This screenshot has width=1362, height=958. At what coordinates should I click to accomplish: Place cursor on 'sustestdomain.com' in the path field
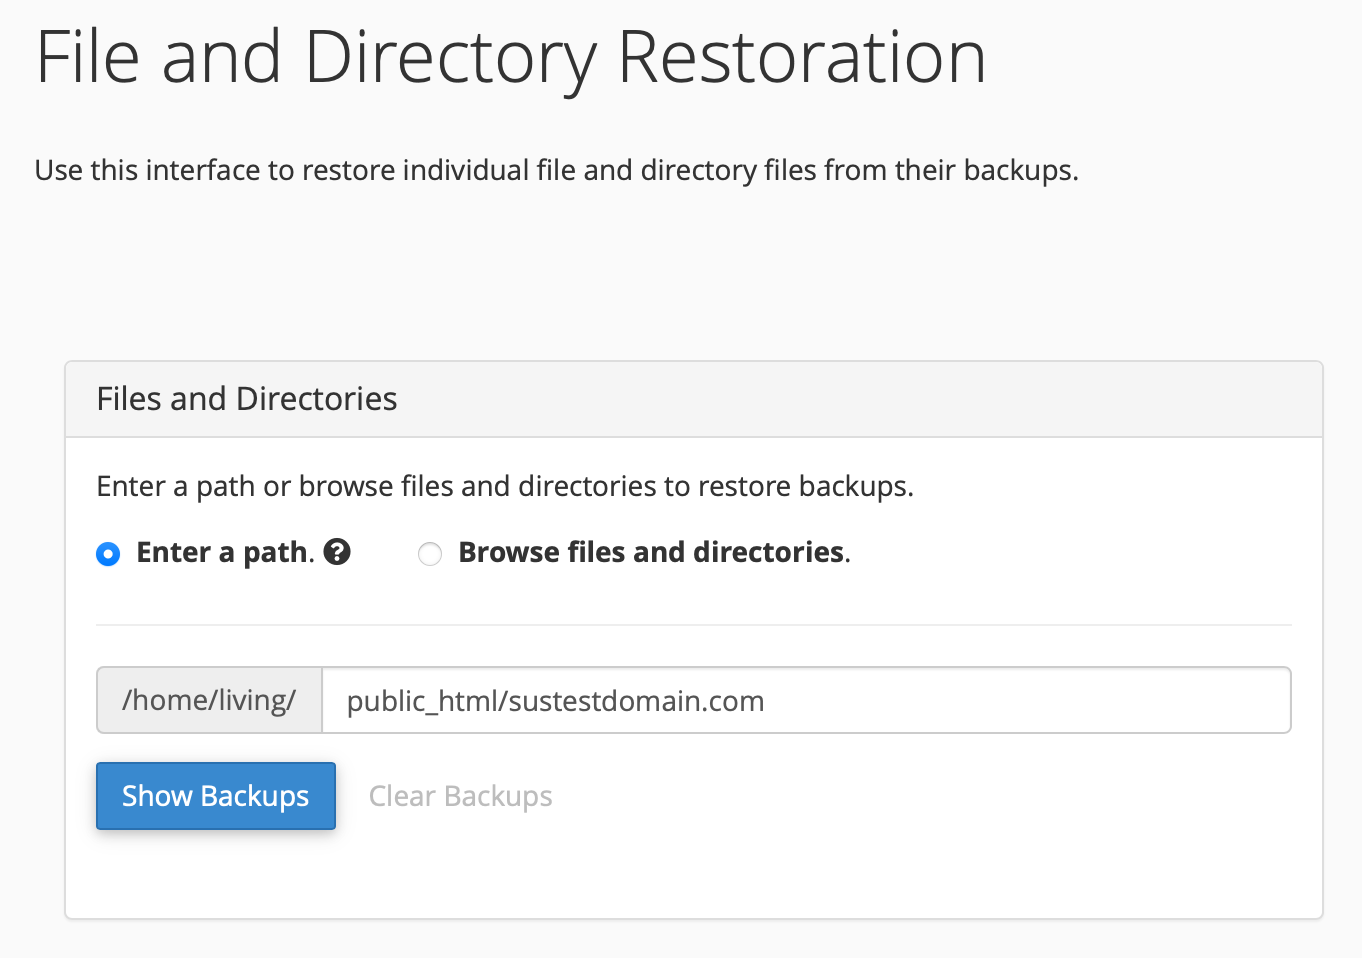[636, 701]
